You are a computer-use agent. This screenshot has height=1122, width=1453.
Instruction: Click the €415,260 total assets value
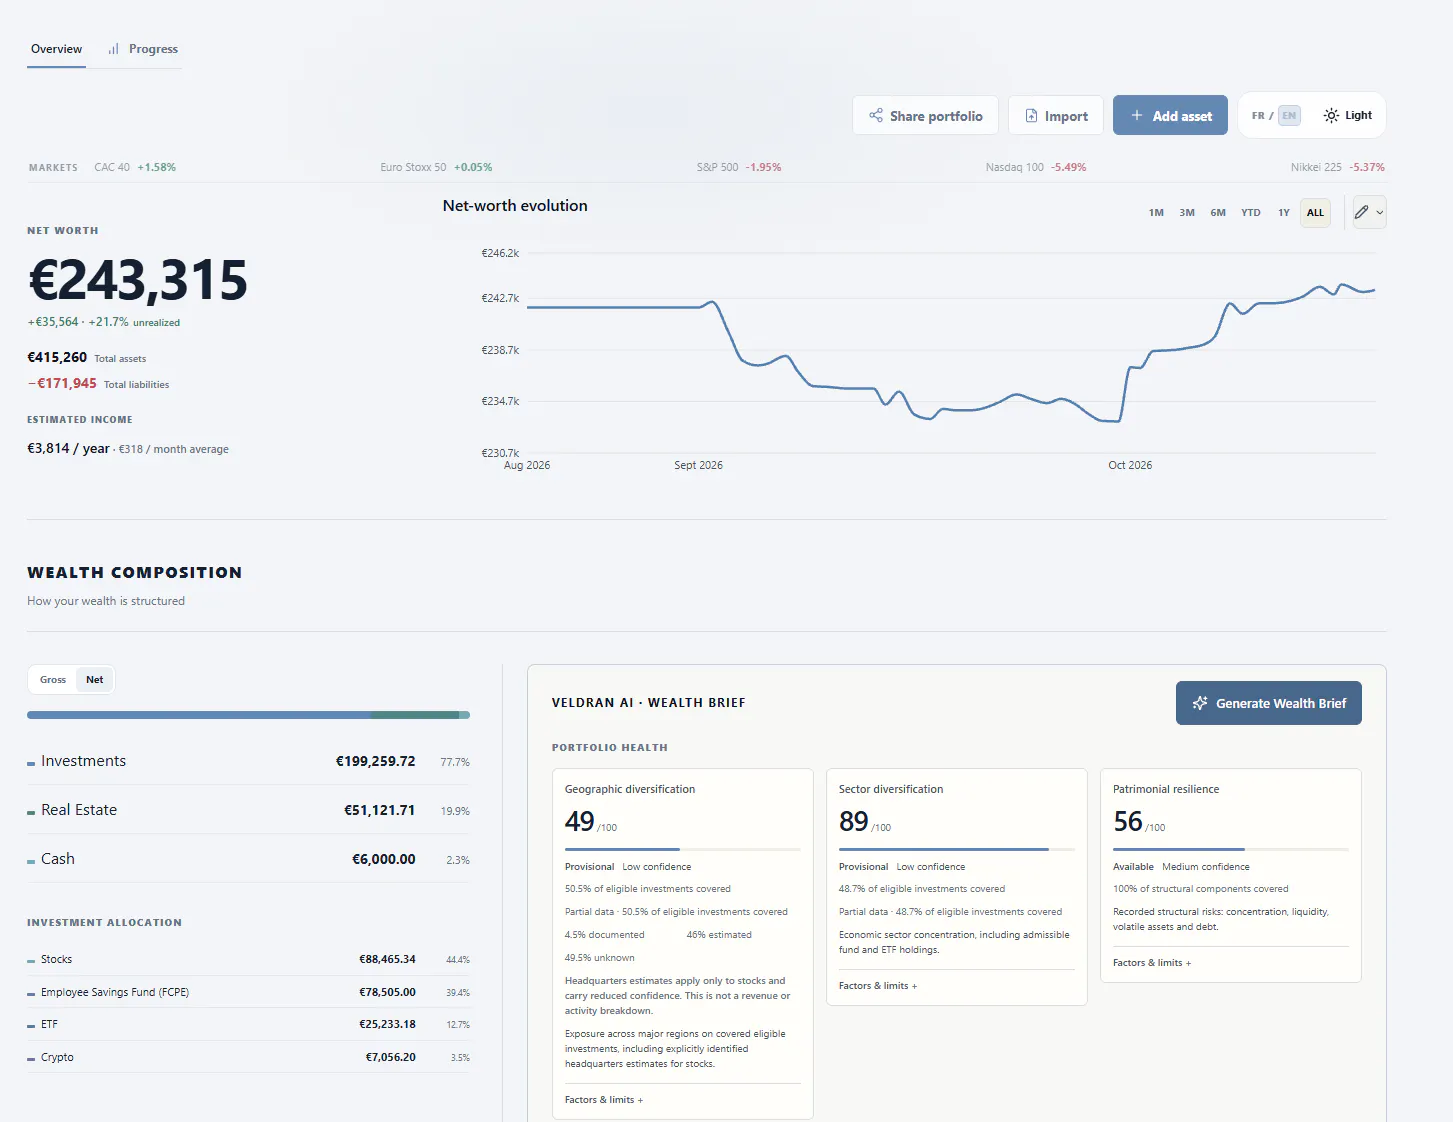pos(57,358)
